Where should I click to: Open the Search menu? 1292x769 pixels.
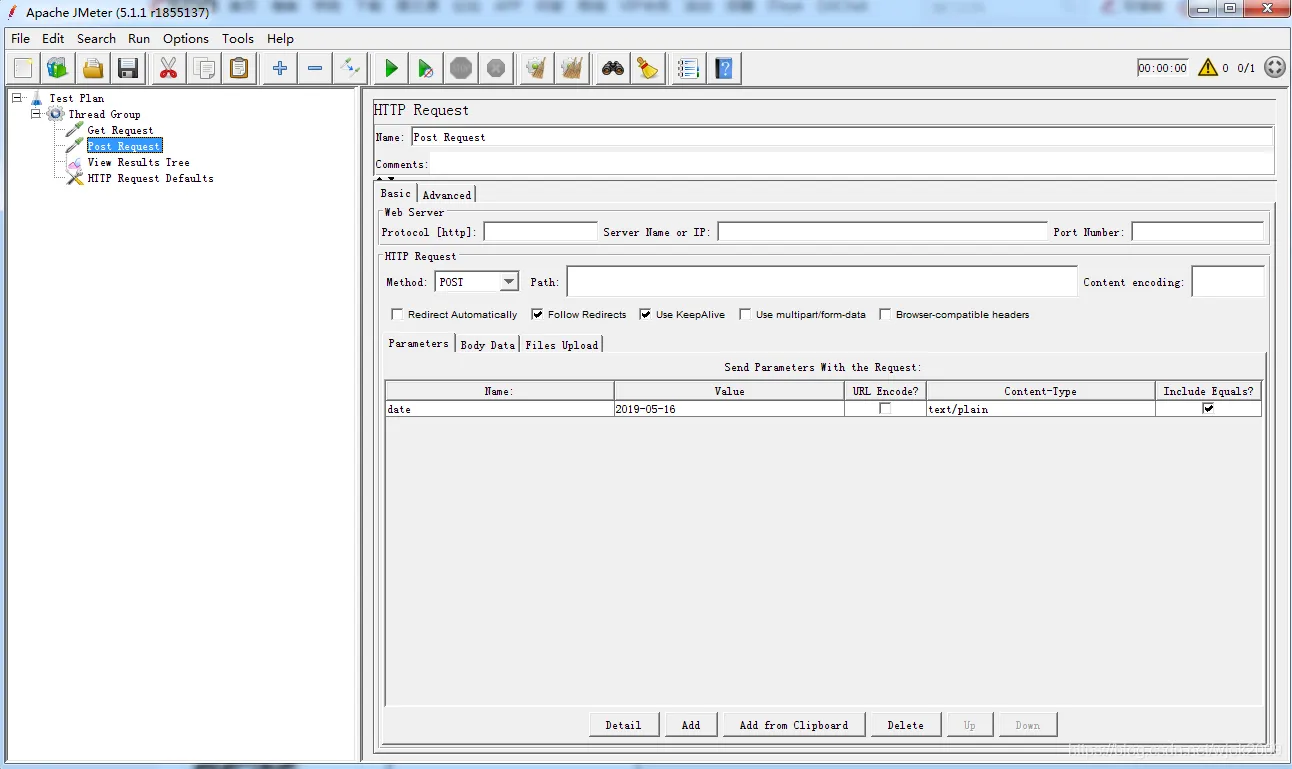point(96,39)
